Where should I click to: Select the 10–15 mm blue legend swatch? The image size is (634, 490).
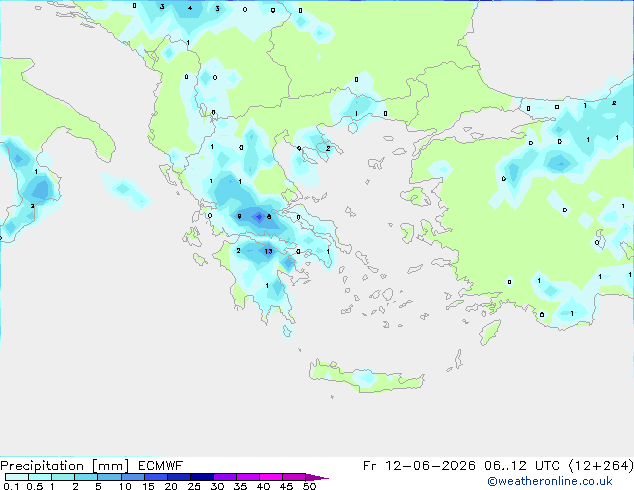(x=132, y=477)
